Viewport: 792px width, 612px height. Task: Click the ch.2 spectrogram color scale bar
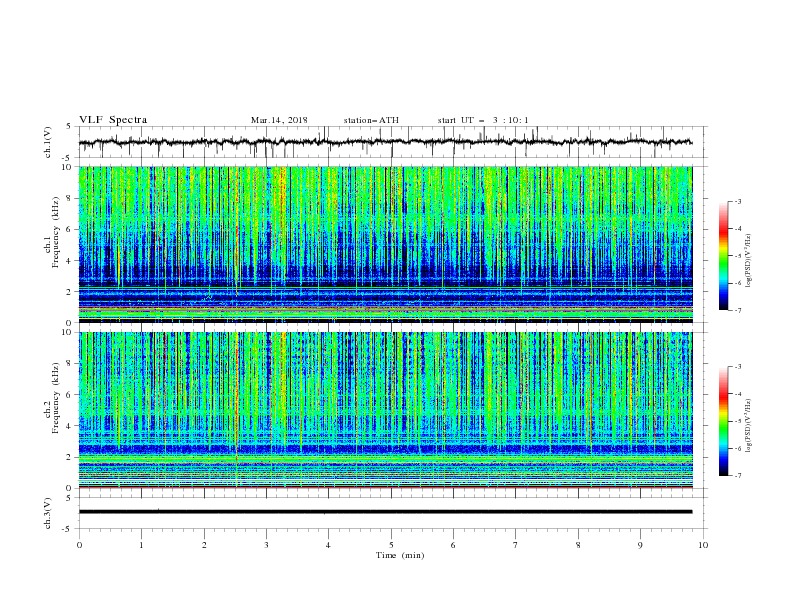click(x=723, y=421)
